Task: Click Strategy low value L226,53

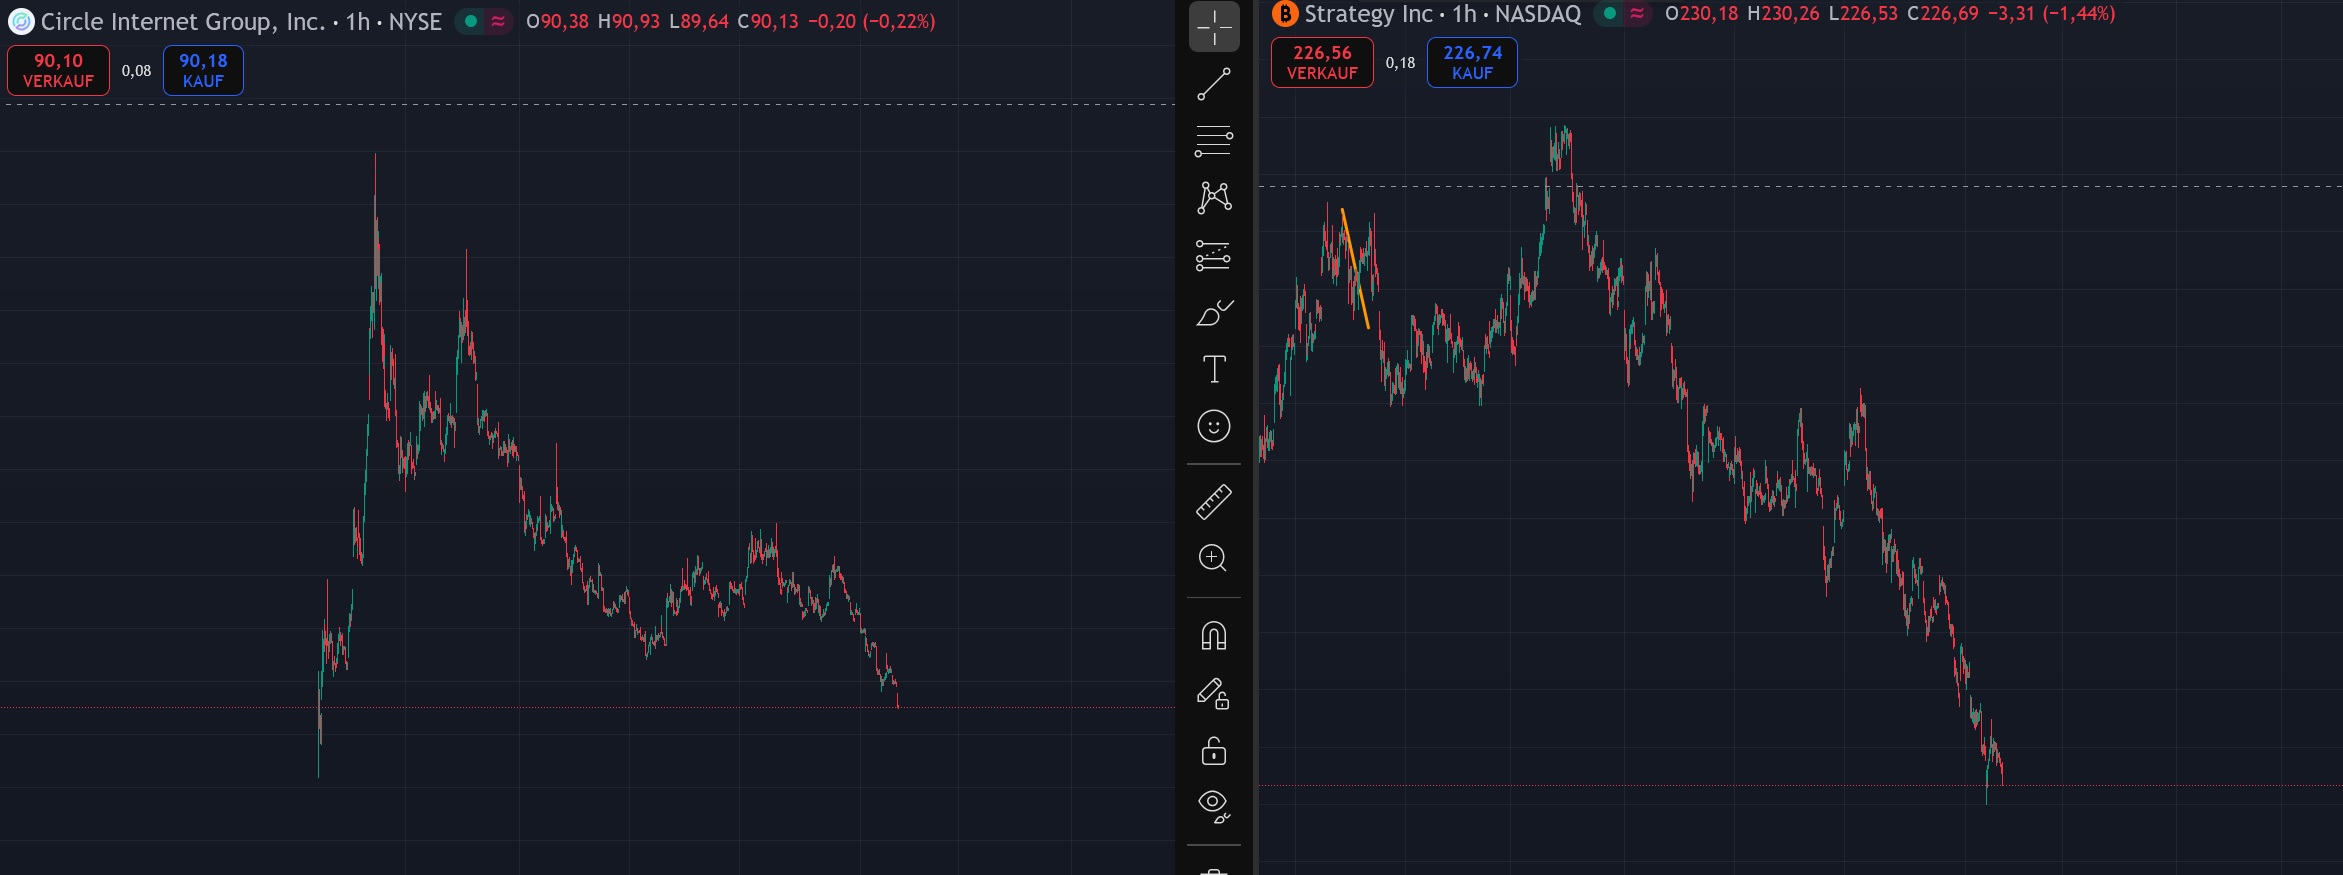Action: (x=1863, y=13)
